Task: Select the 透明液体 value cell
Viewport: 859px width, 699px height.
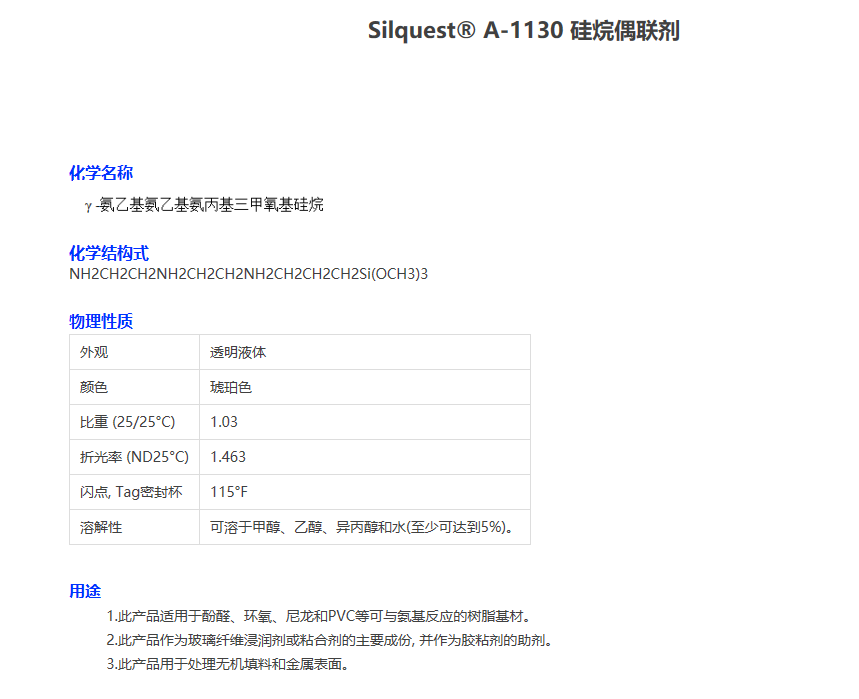Action: (238, 352)
